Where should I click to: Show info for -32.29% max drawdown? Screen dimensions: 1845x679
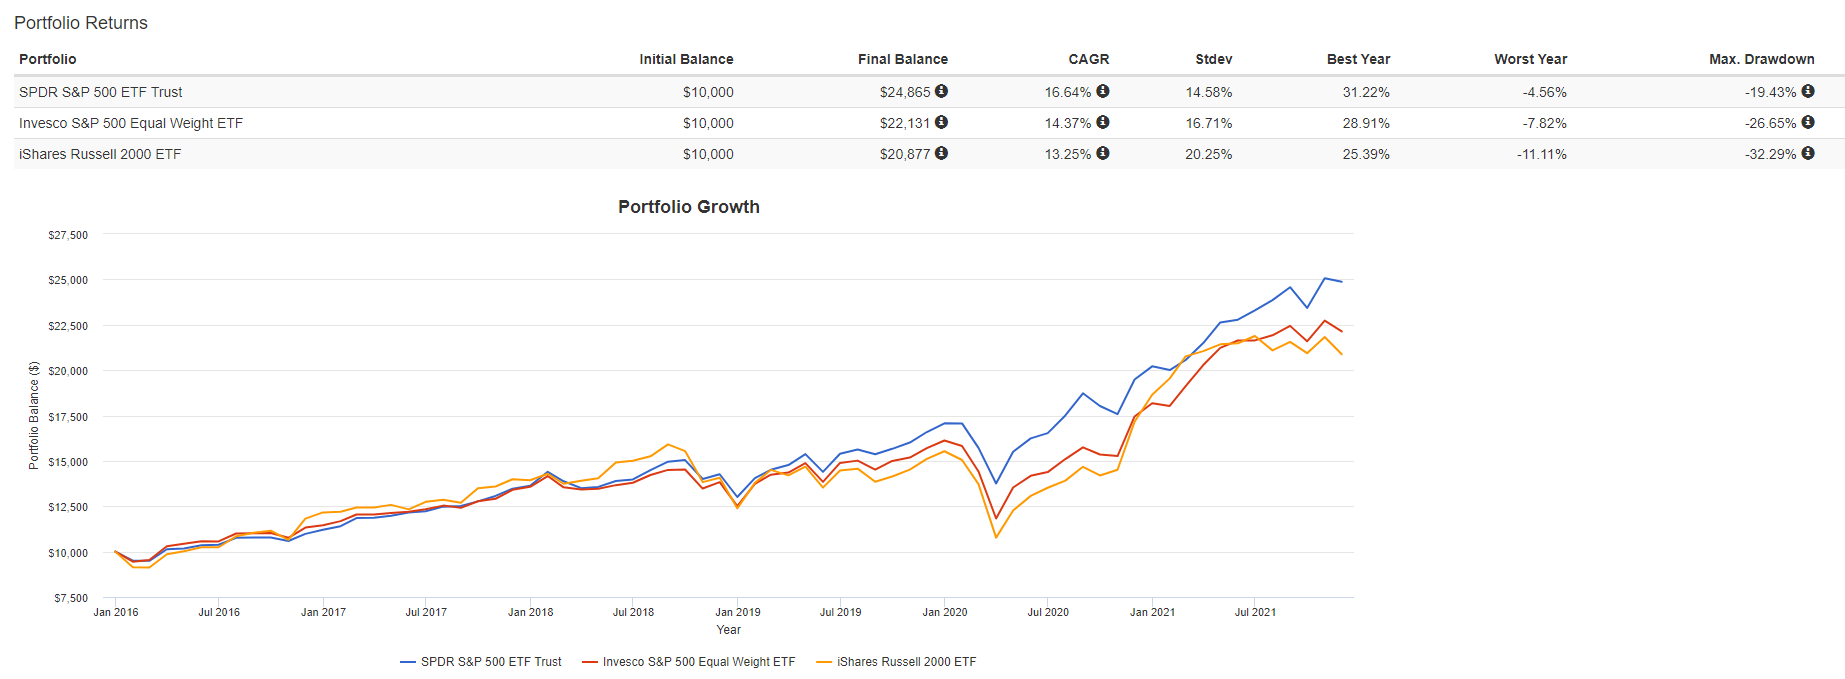[1807, 153]
